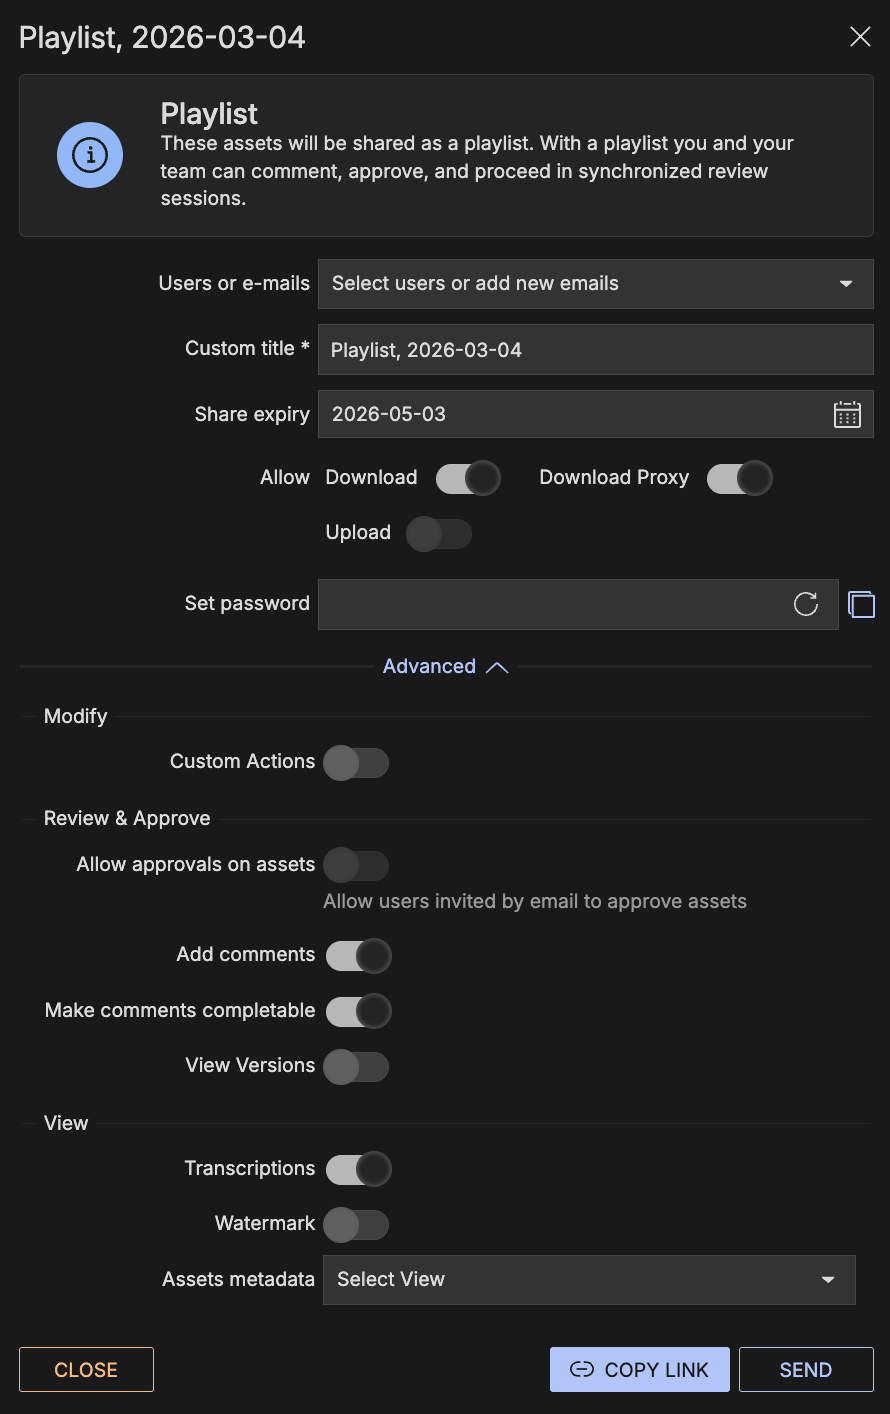Open the Share expiry calendar picker
The height and width of the screenshot is (1414, 890).
846,414
